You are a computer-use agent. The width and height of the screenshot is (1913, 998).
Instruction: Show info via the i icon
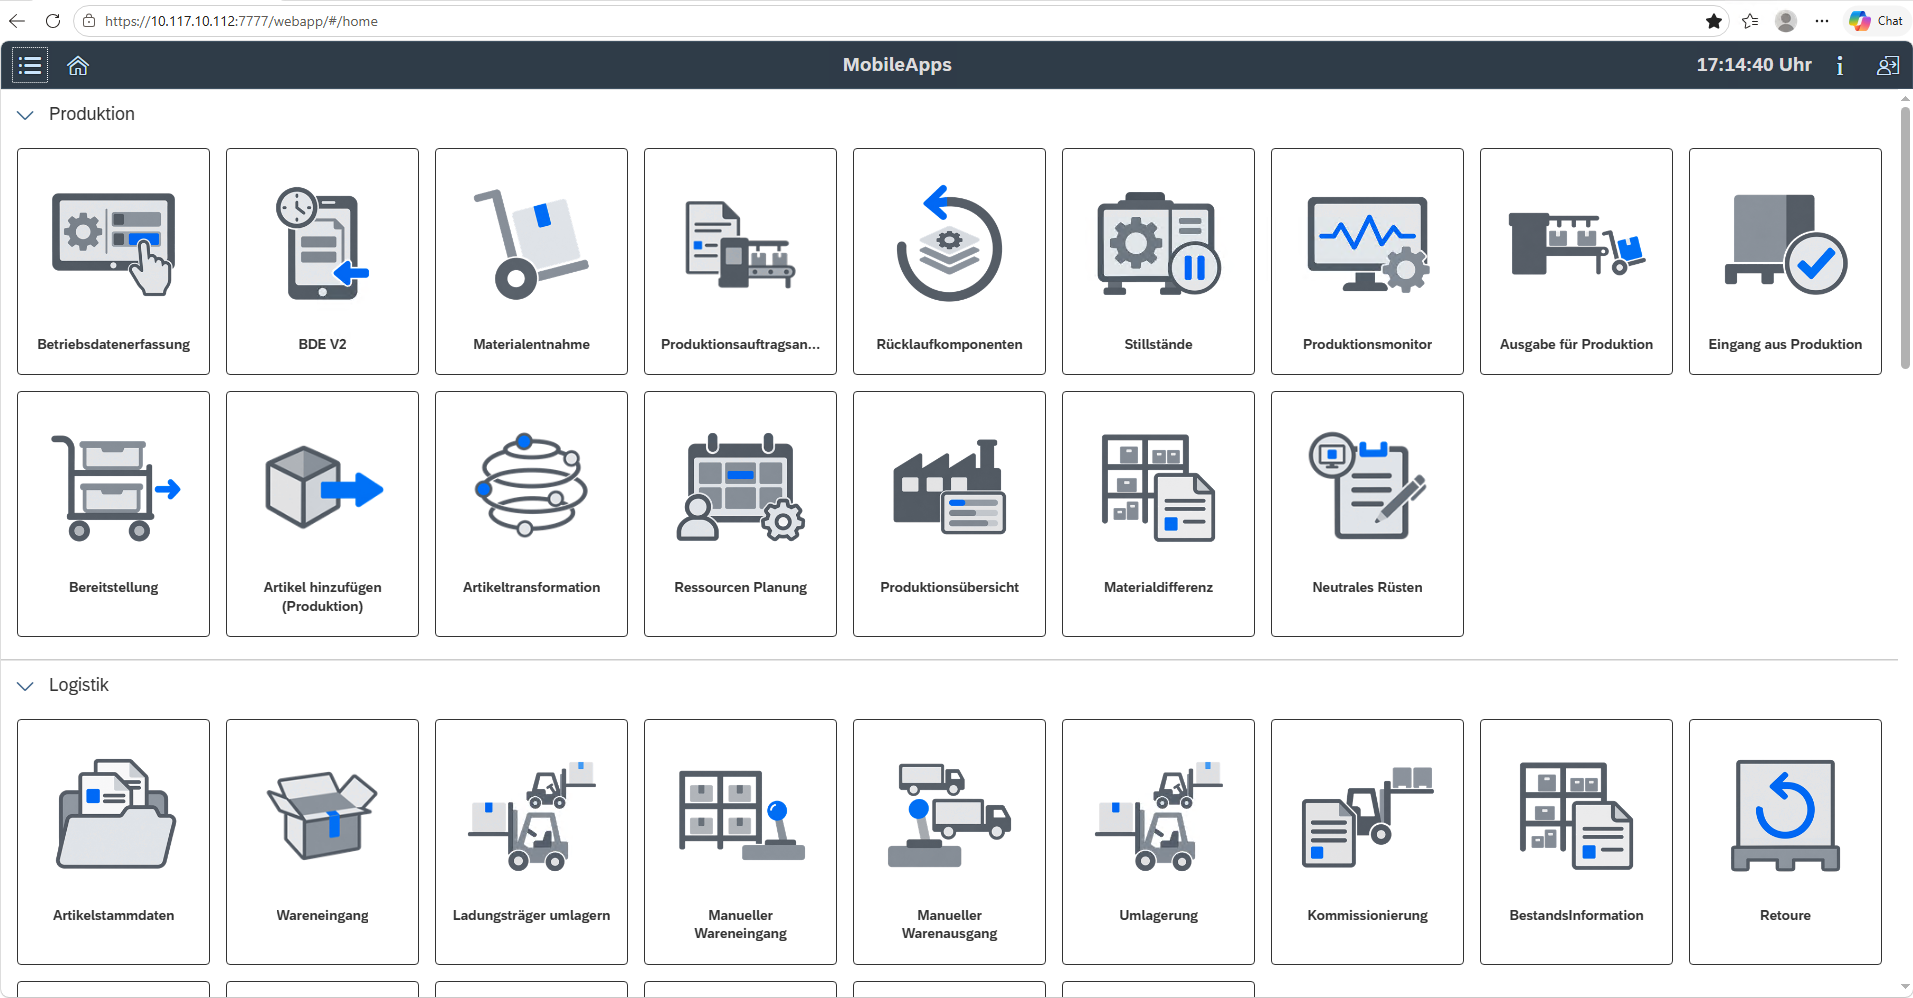[x=1840, y=65]
